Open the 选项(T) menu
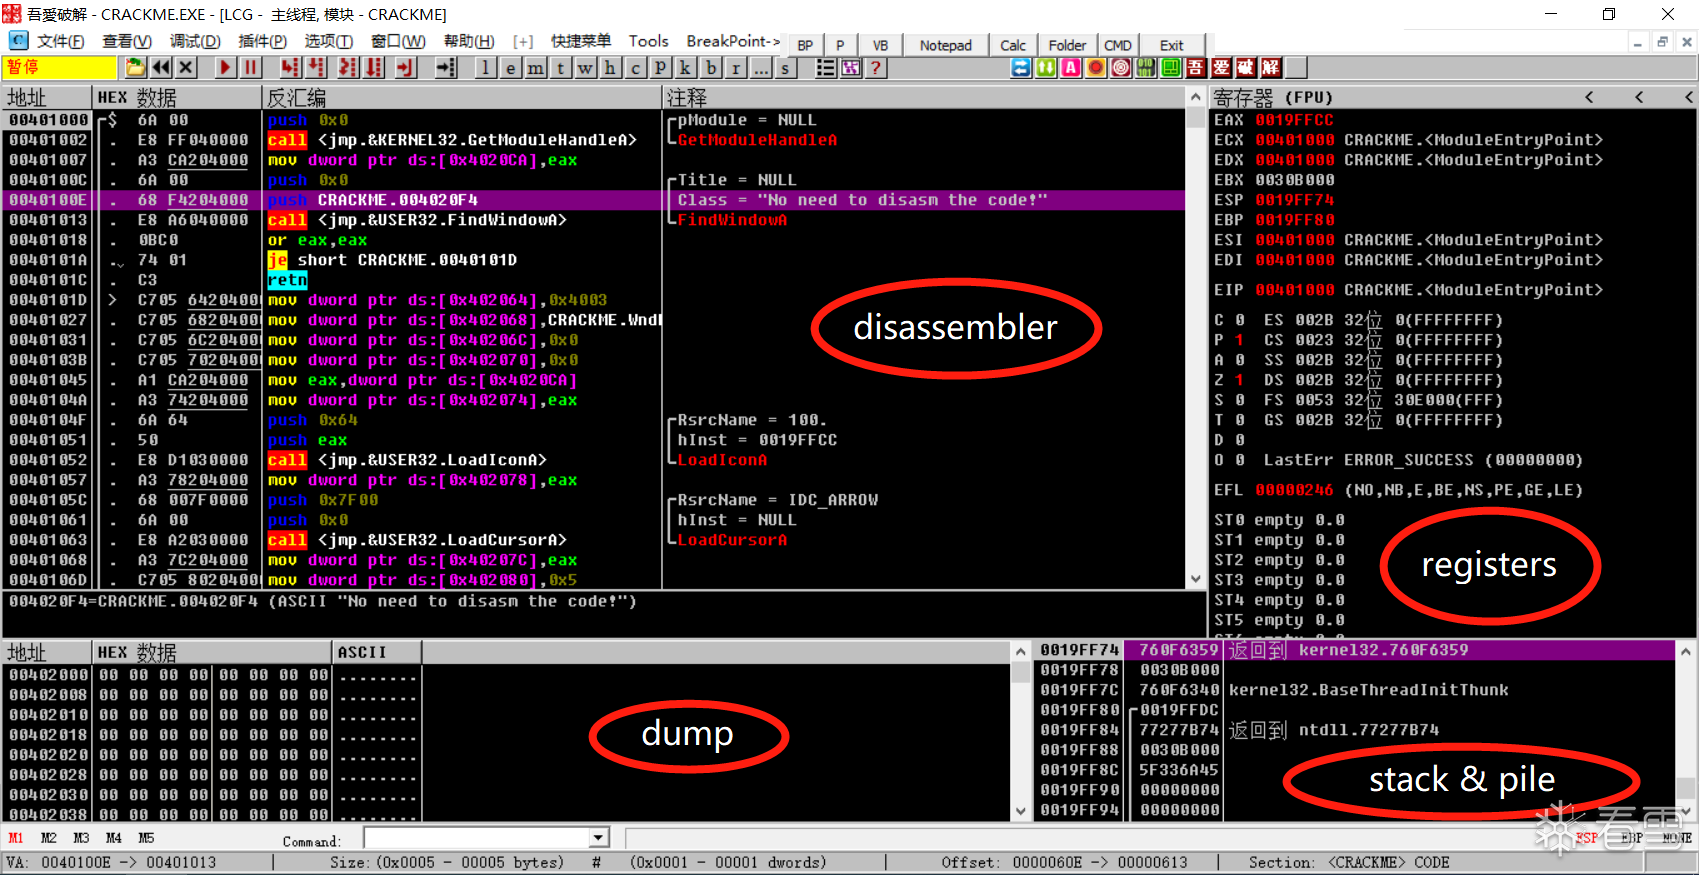This screenshot has width=1699, height=875. click(x=329, y=41)
